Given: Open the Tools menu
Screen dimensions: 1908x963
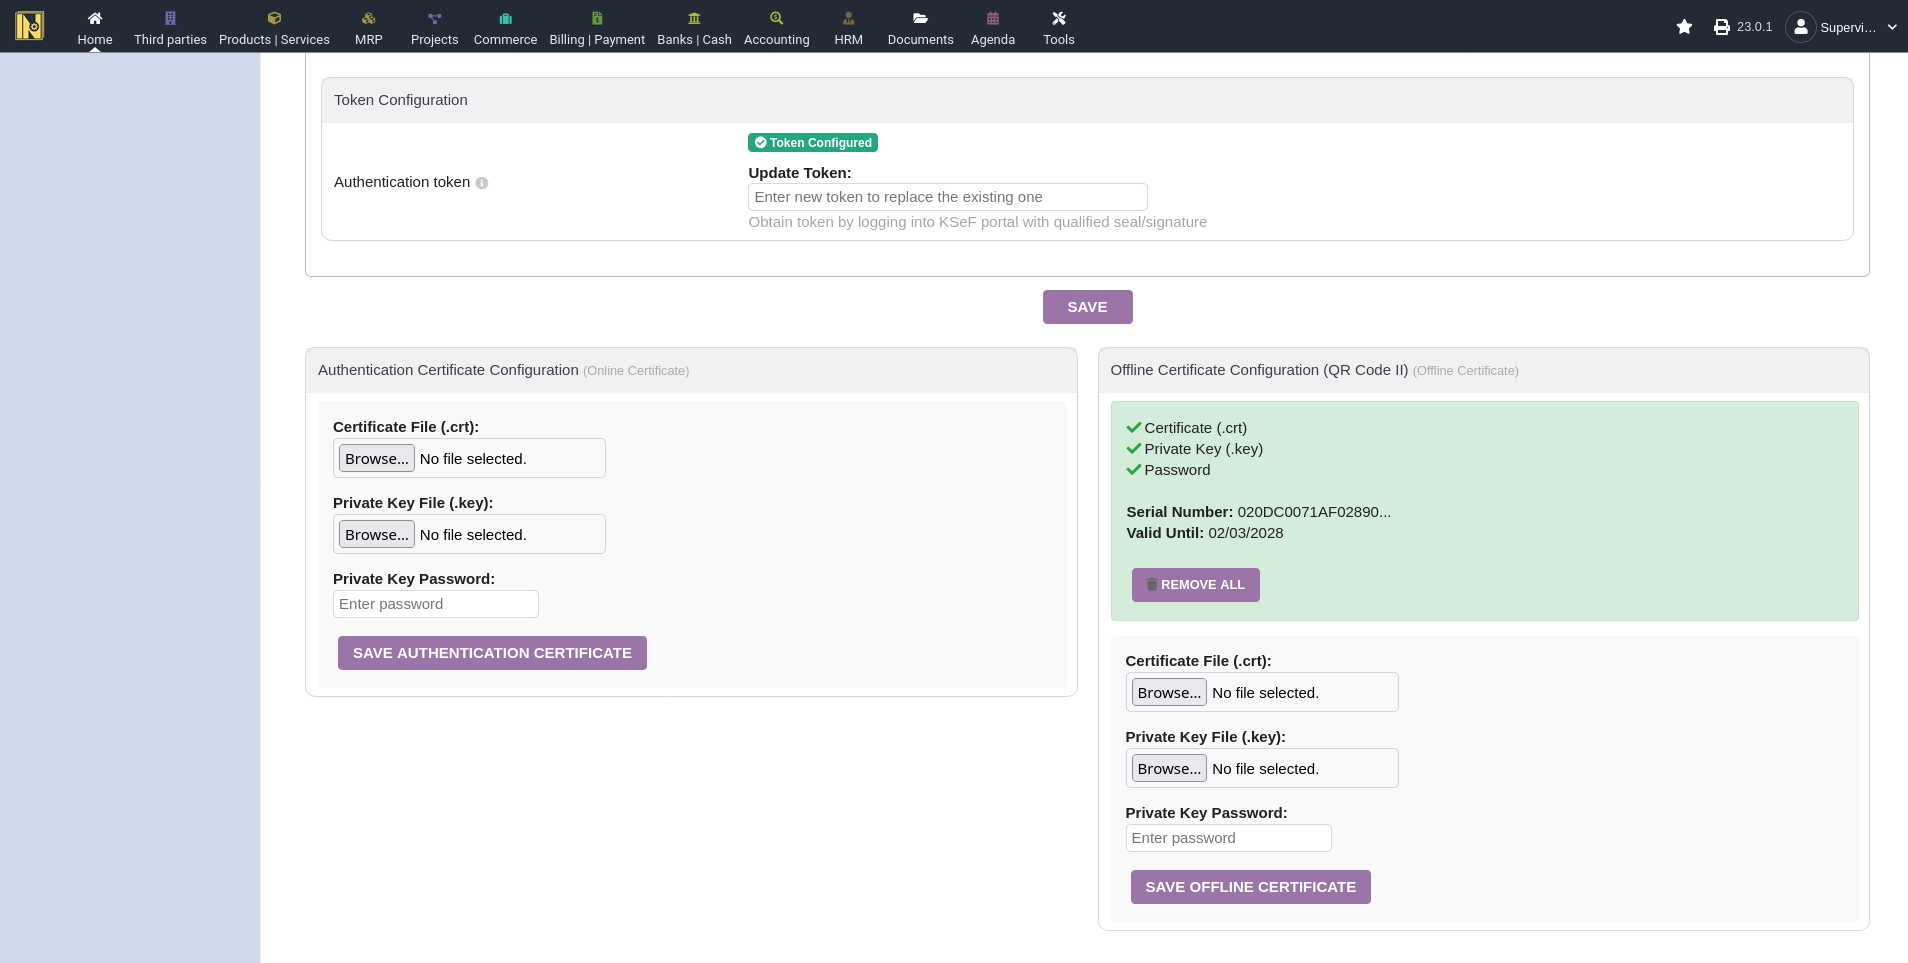Looking at the screenshot, I should 1058,27.
